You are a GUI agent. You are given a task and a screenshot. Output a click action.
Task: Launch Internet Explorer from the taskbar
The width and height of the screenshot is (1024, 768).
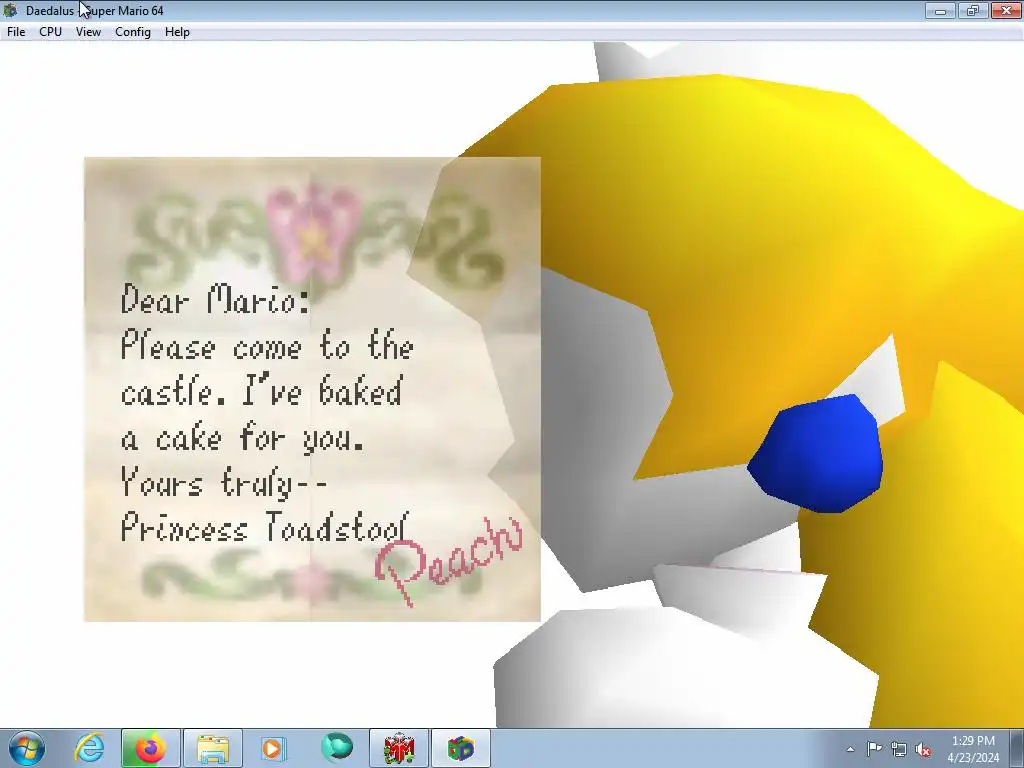[x=89, y=748]
